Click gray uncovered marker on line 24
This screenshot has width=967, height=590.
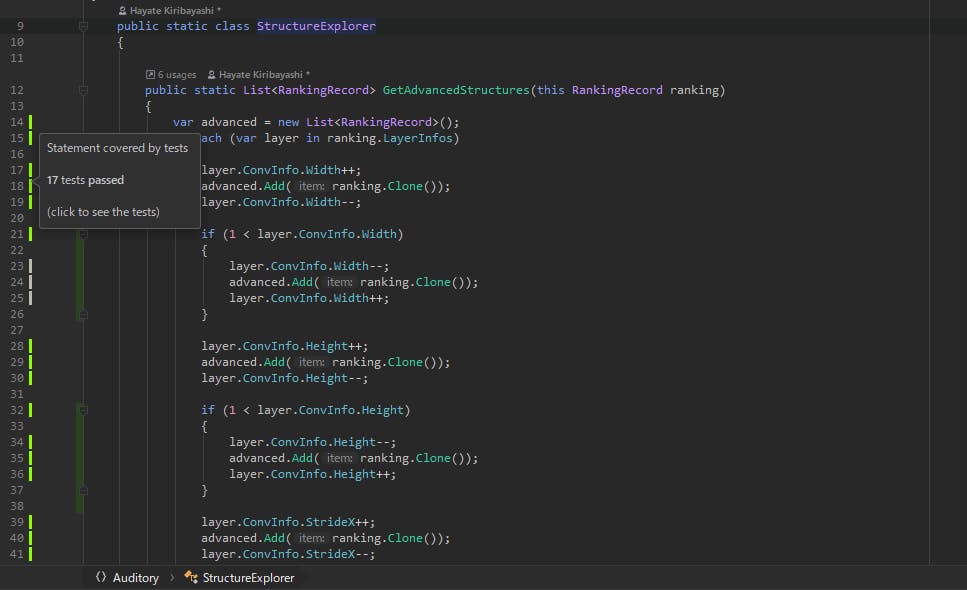pos(31,282)
